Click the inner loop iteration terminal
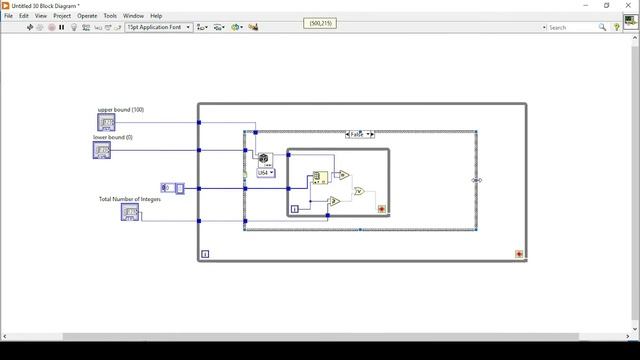The width and height of the screenshot is (640, 360). pos(295,209)
